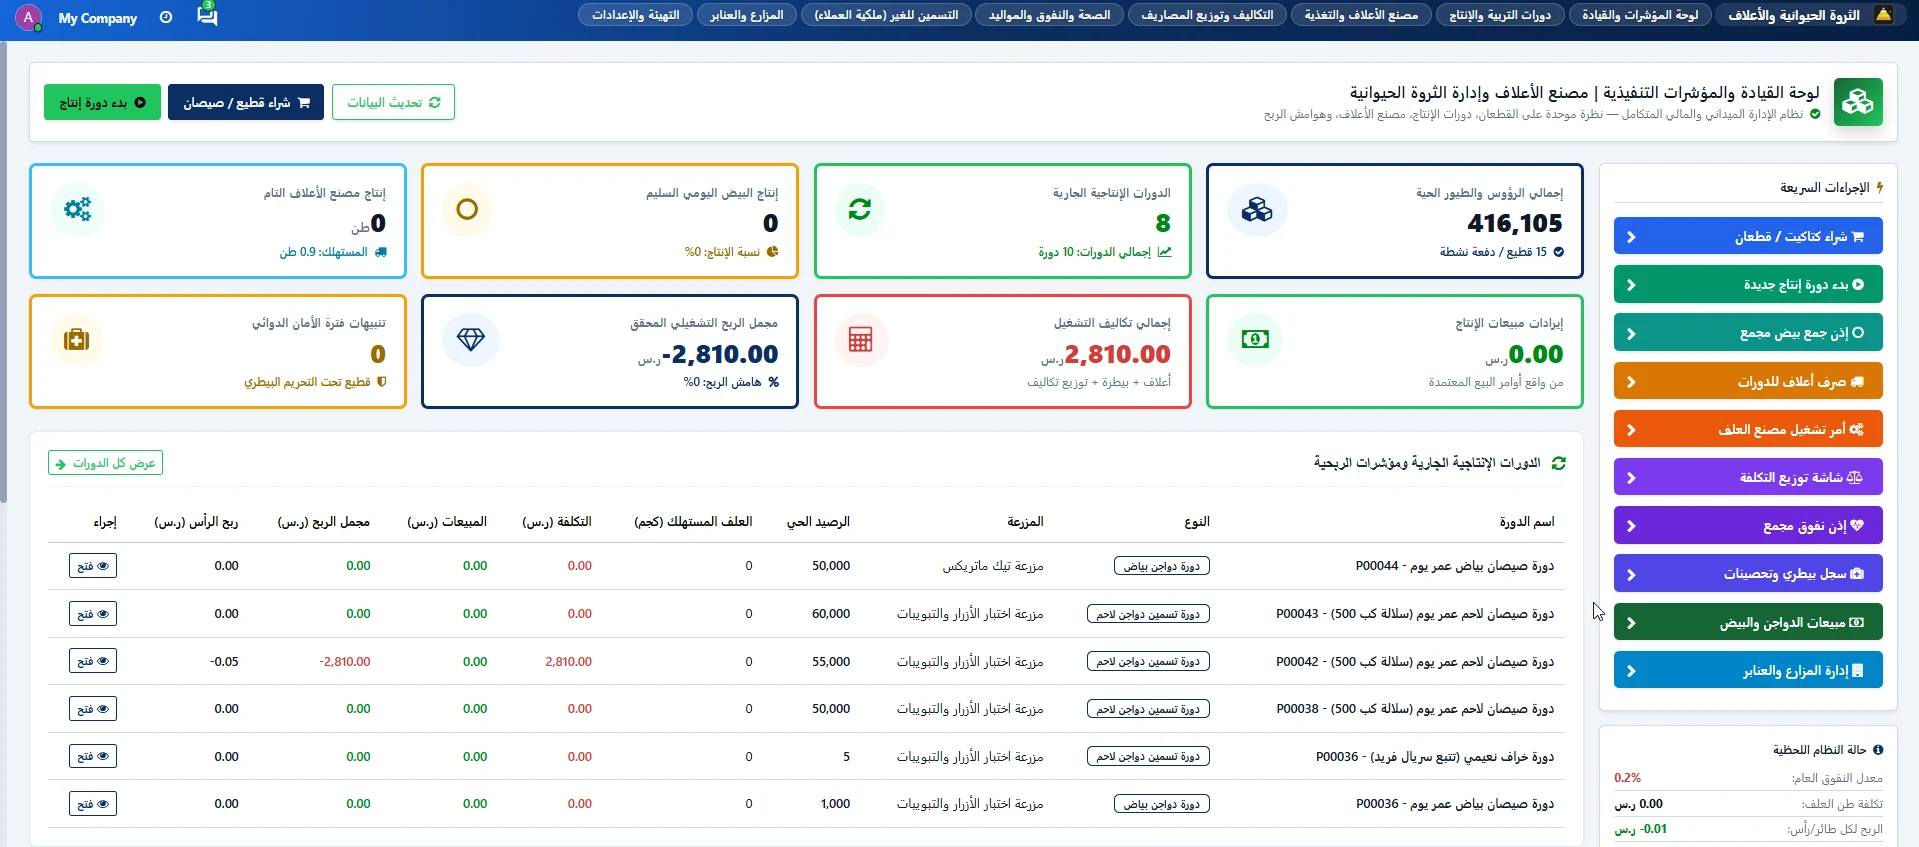Click the dark "شراء قطيع / صيصان" button
The height and width of the screenshot is (847, 1919).
click(246, 102)
